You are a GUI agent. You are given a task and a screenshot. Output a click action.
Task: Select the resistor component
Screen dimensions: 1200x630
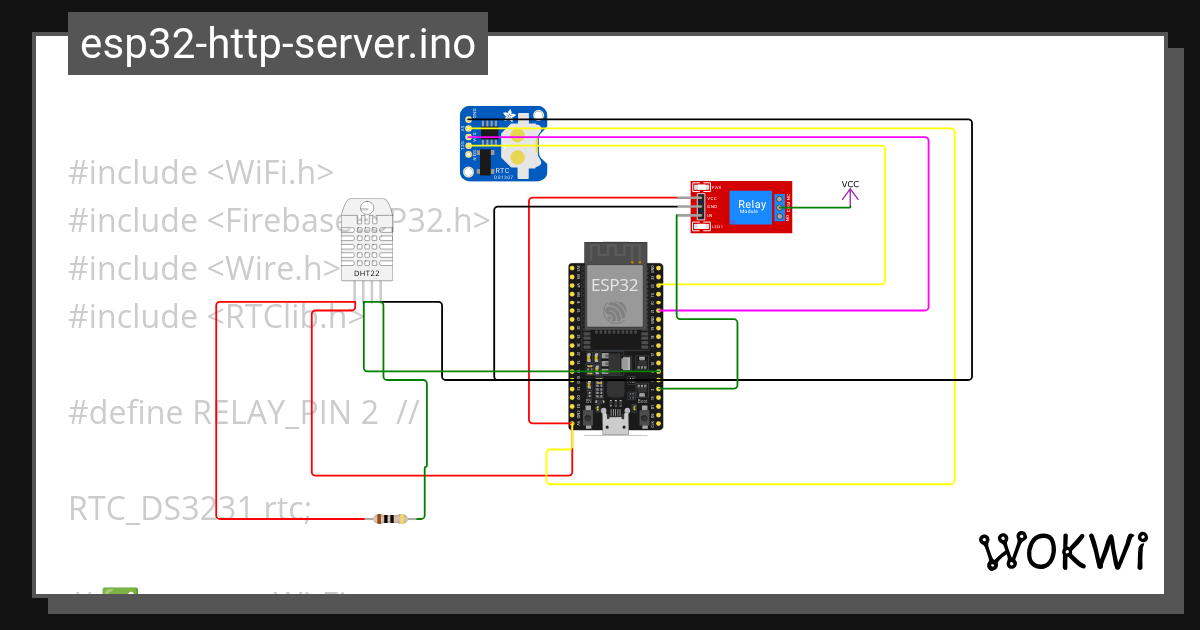(x=390, y=519)
